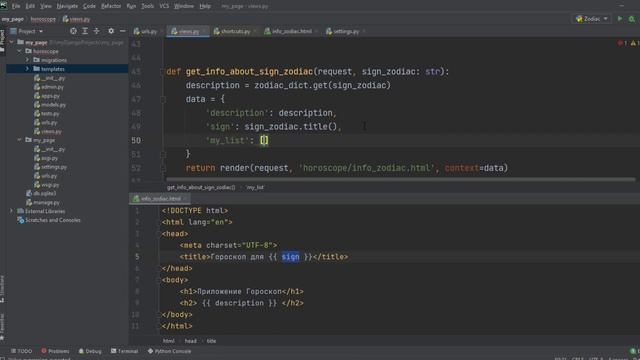
Task: Select Scratches and Consoles node
Action: click(49, 220)
